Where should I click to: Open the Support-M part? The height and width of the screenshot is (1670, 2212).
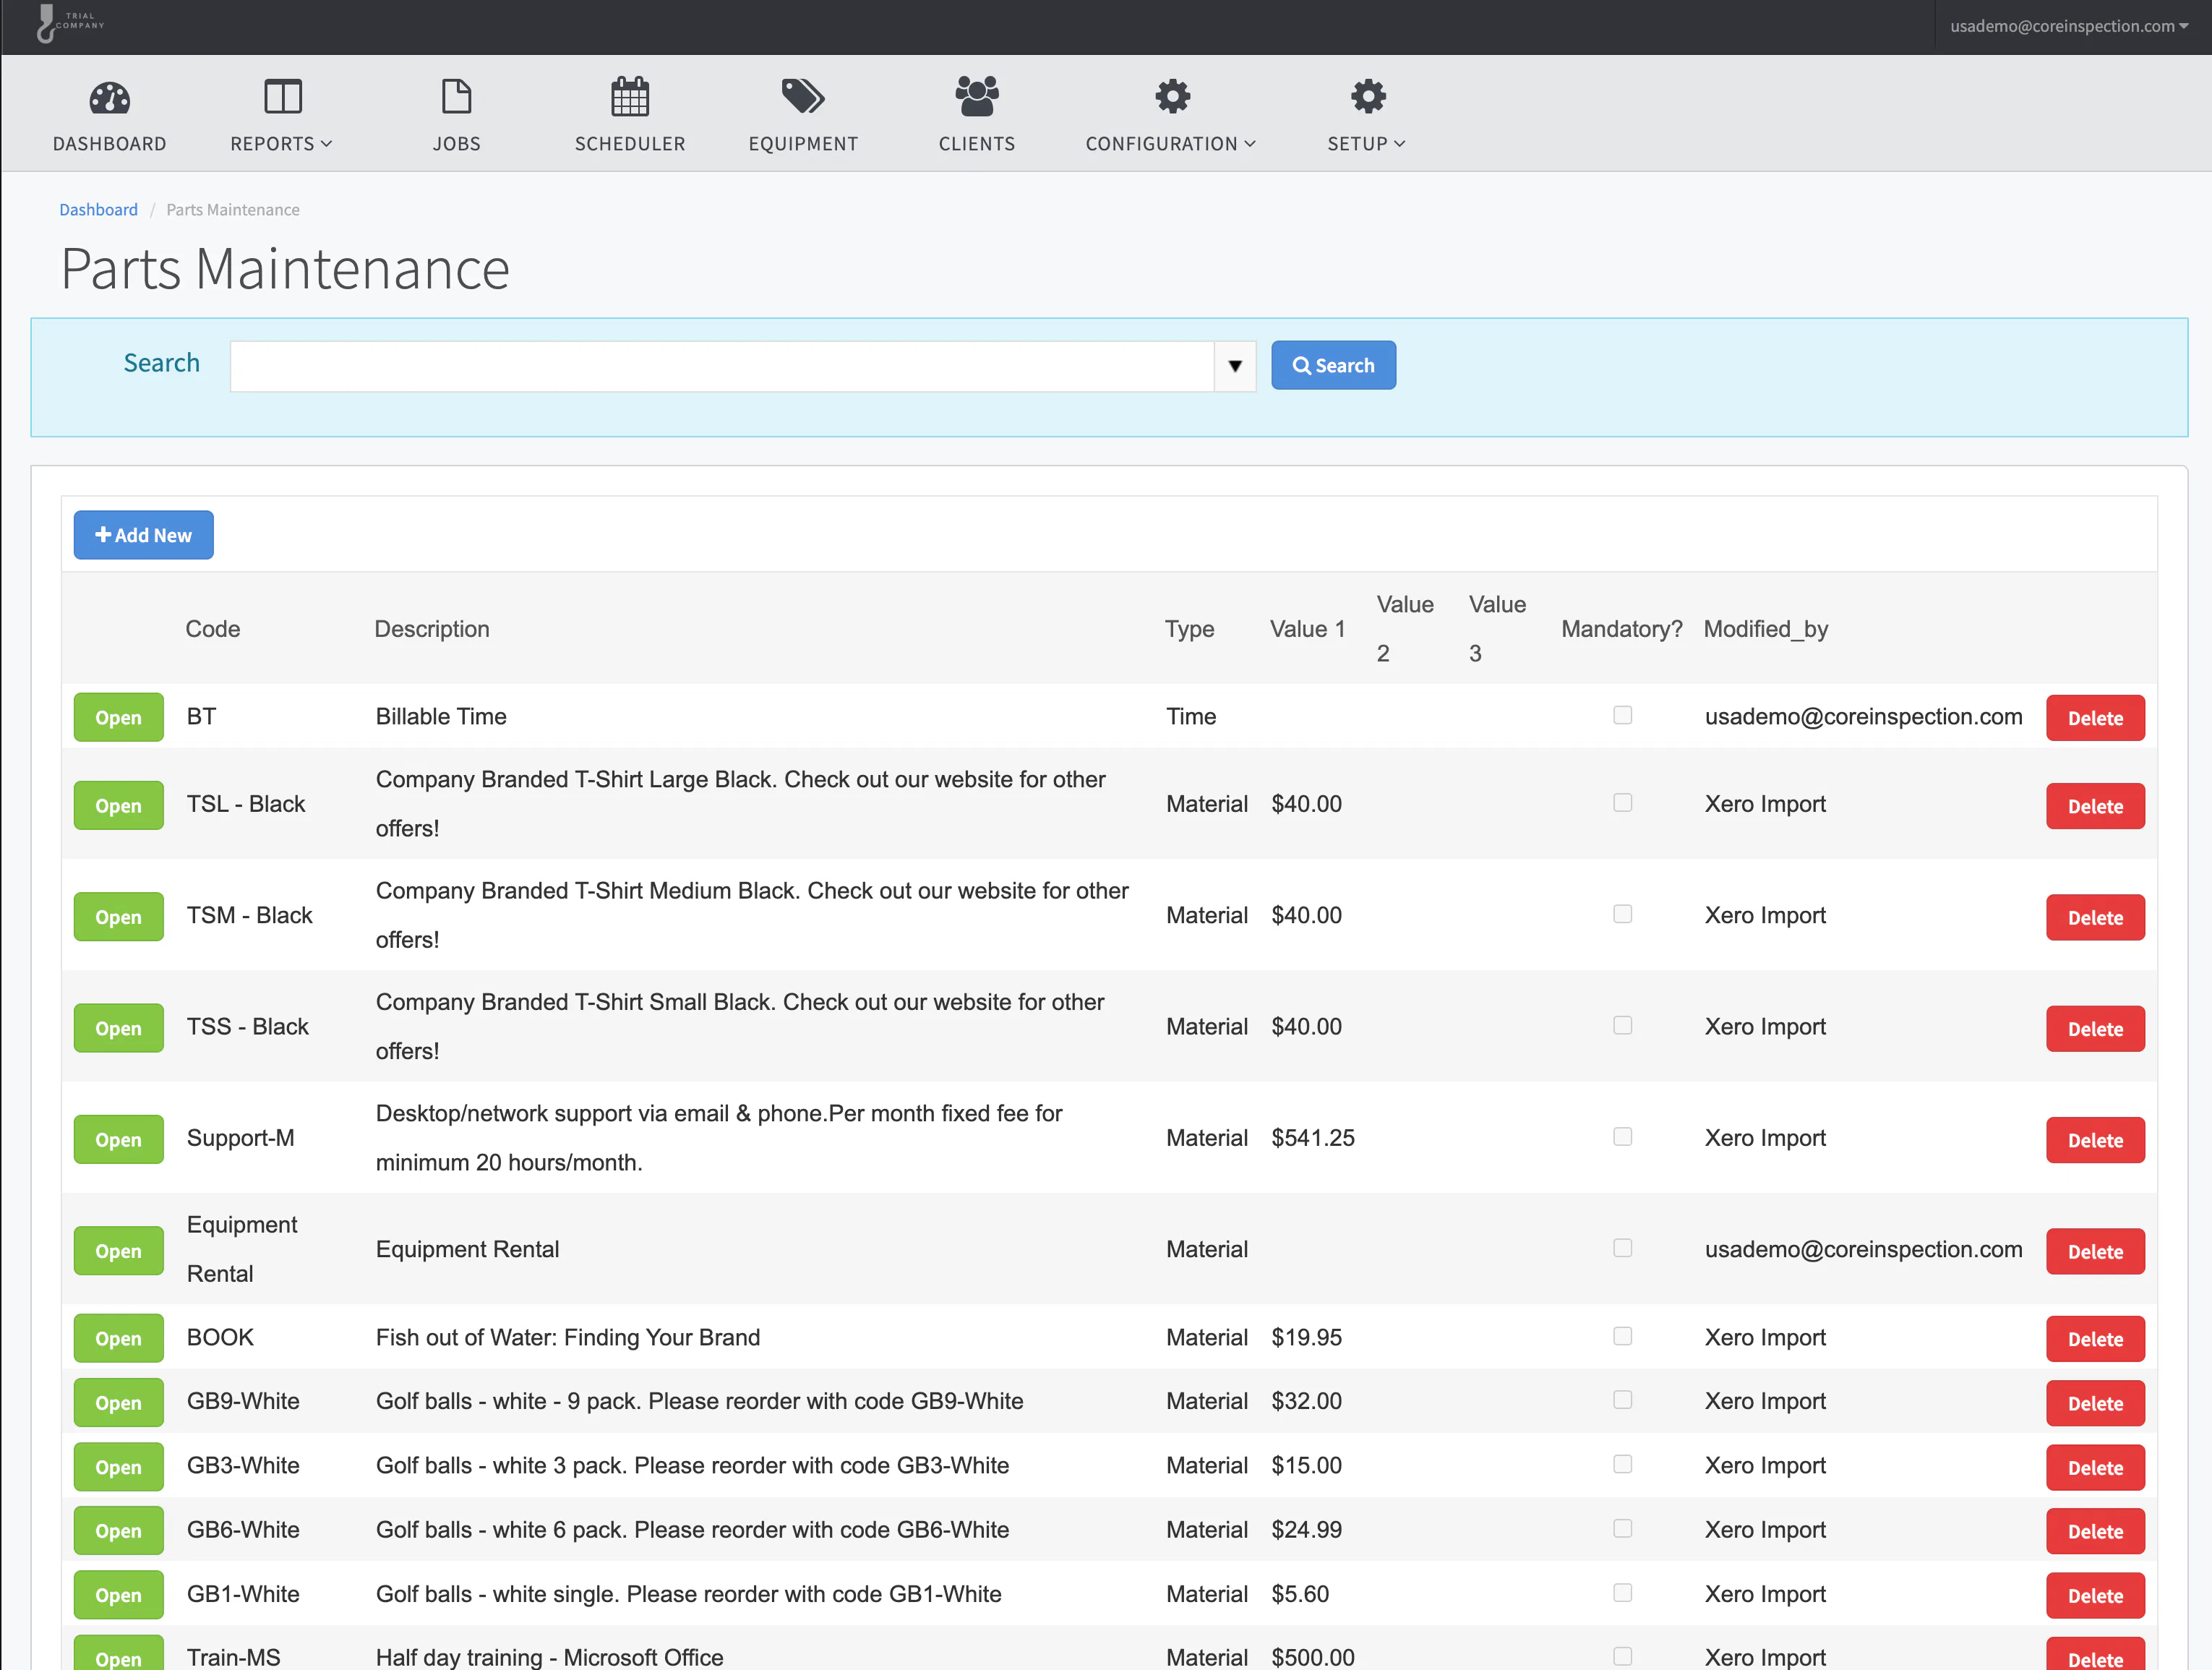tap(118, 1139)
